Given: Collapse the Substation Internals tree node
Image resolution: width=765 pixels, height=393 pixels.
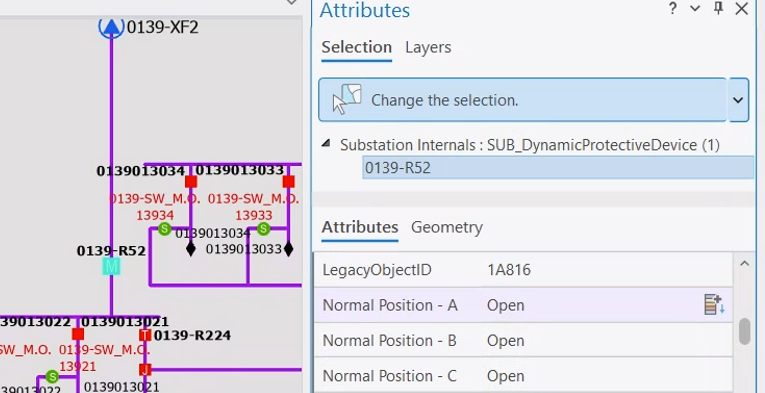Looking at the screenshot, I should [x=326, y=143].
